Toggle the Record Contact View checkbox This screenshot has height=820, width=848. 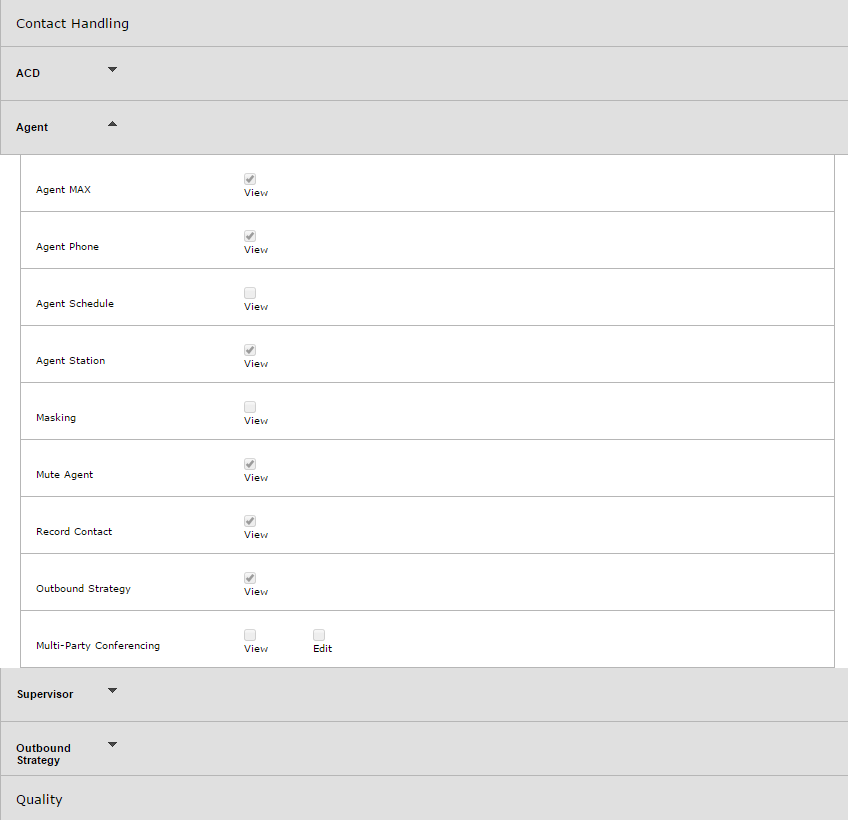pyautogui.click(x=250, y=521)
